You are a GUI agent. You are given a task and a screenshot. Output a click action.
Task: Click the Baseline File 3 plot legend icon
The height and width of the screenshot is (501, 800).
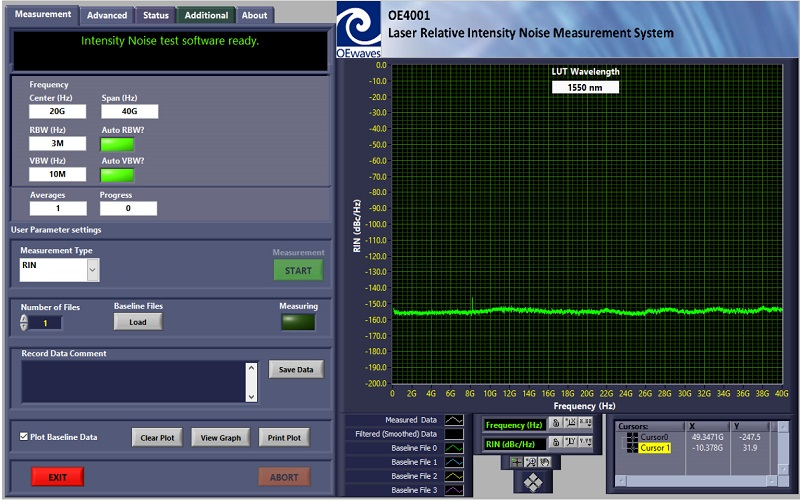454,490
